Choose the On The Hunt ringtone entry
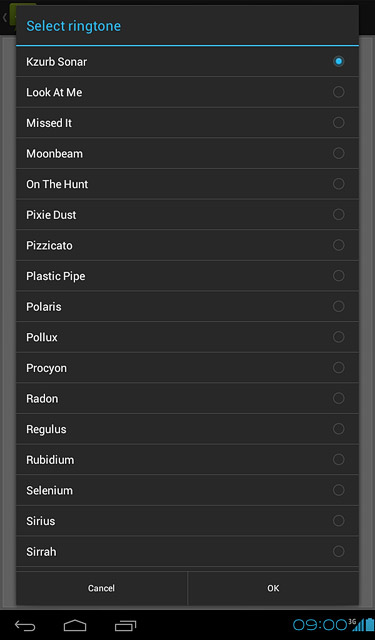 pos(187,184)
